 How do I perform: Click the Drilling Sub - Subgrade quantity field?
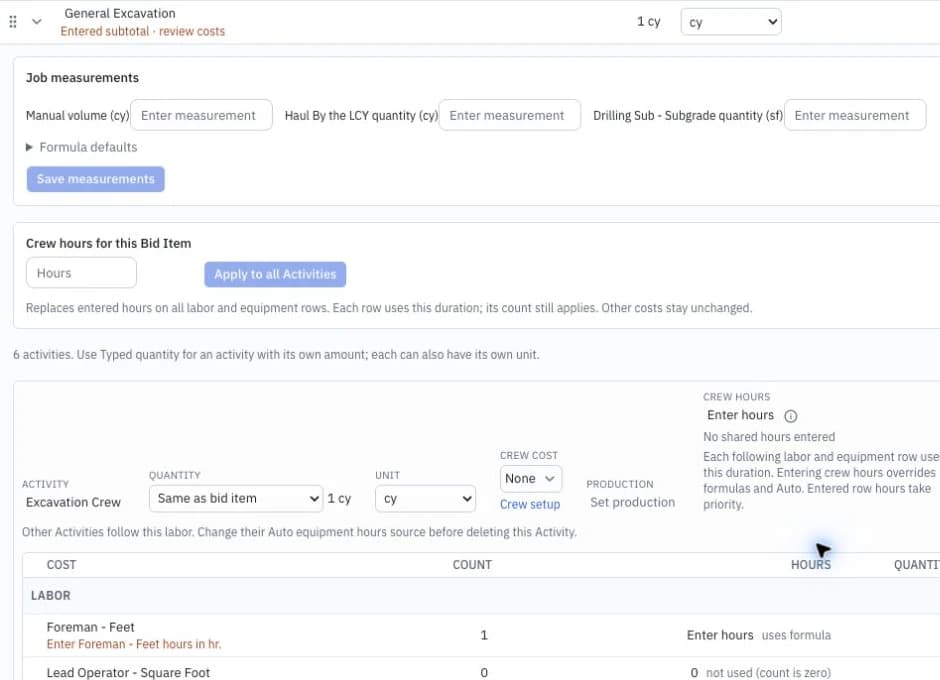pyautogui.click(x=855, y=115)
